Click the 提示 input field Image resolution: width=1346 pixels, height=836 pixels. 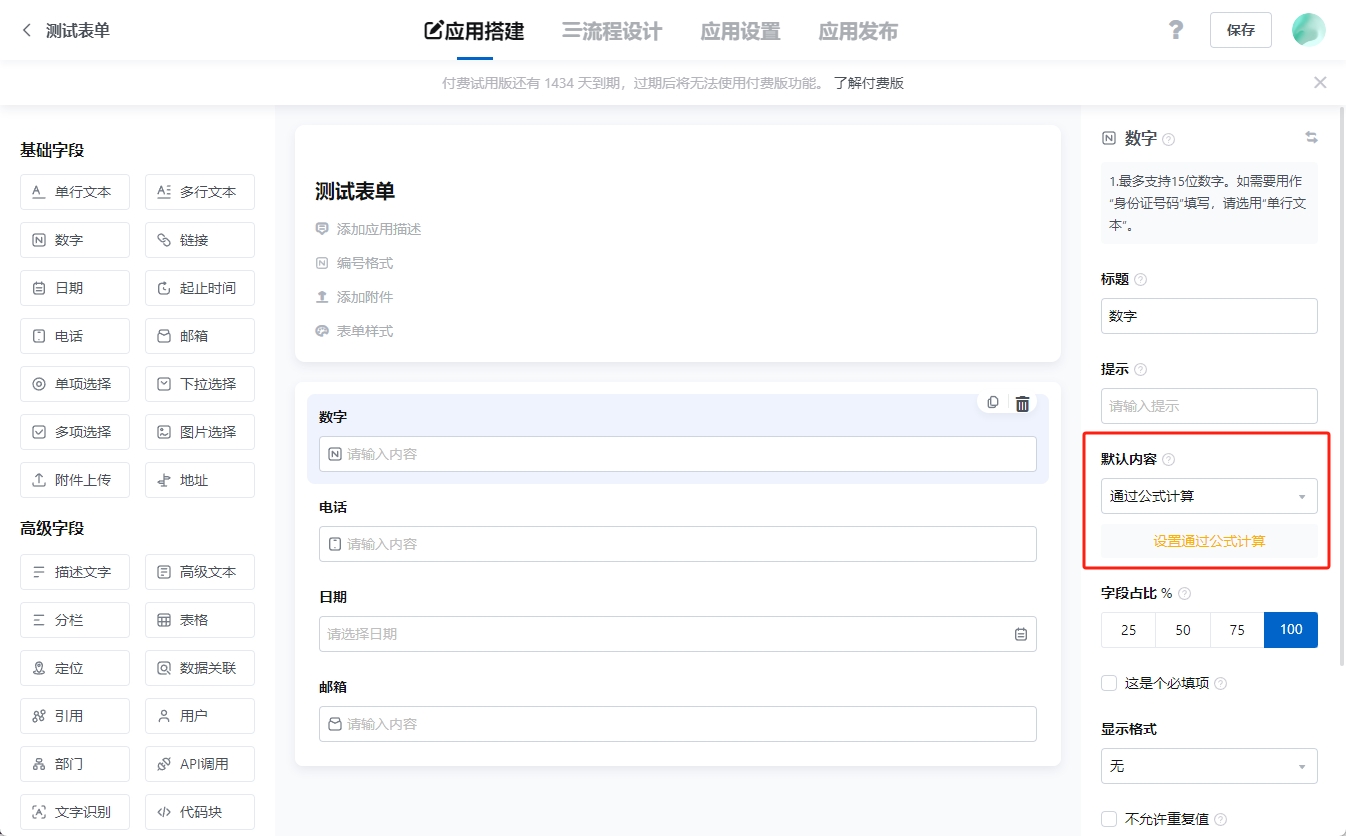(x=1208, y=405)
